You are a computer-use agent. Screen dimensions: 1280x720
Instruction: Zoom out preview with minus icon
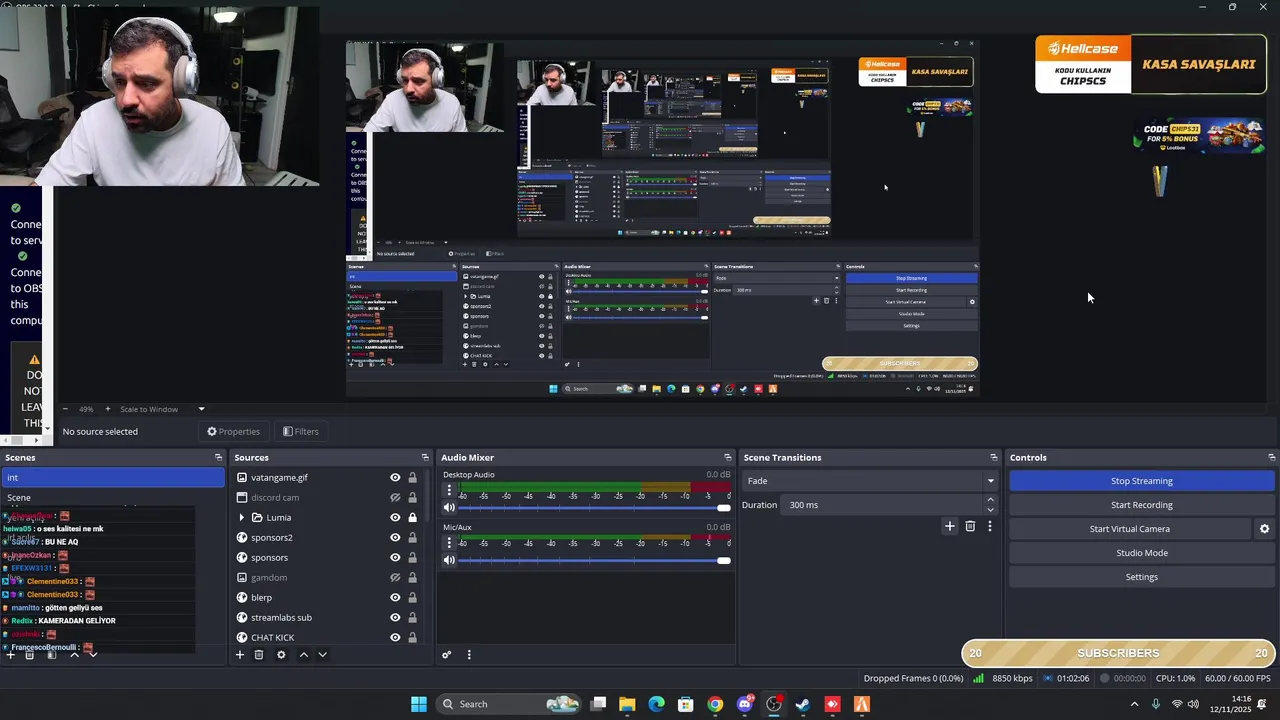tap(66, 409)
